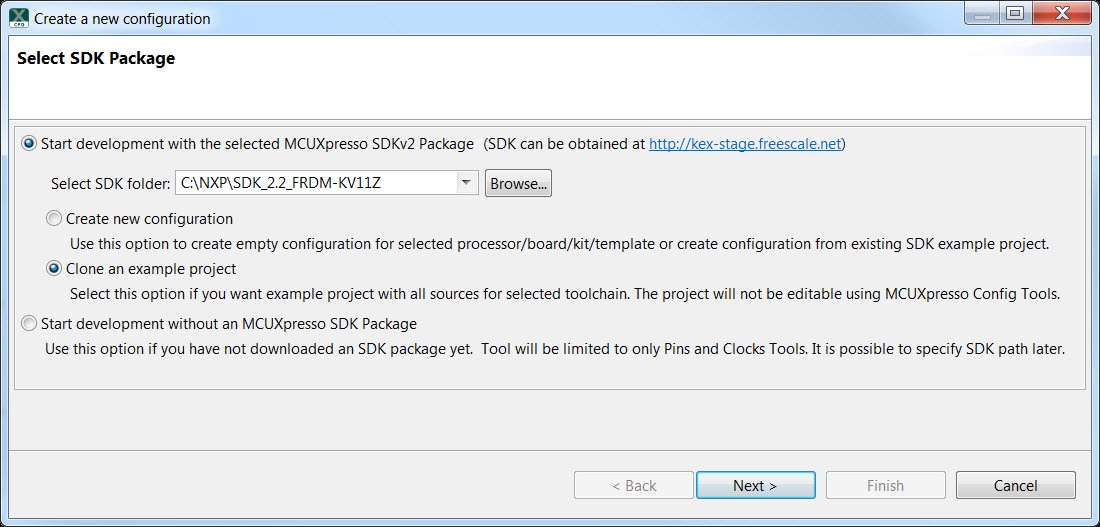Open the kex-stage.freescale.net link
This screenshot has width=1100, height=527.
click(x=744, y=144)
